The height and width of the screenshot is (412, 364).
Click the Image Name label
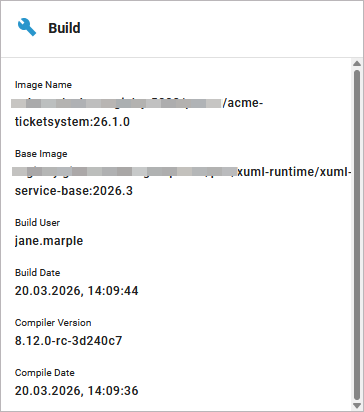pos(43,85)
